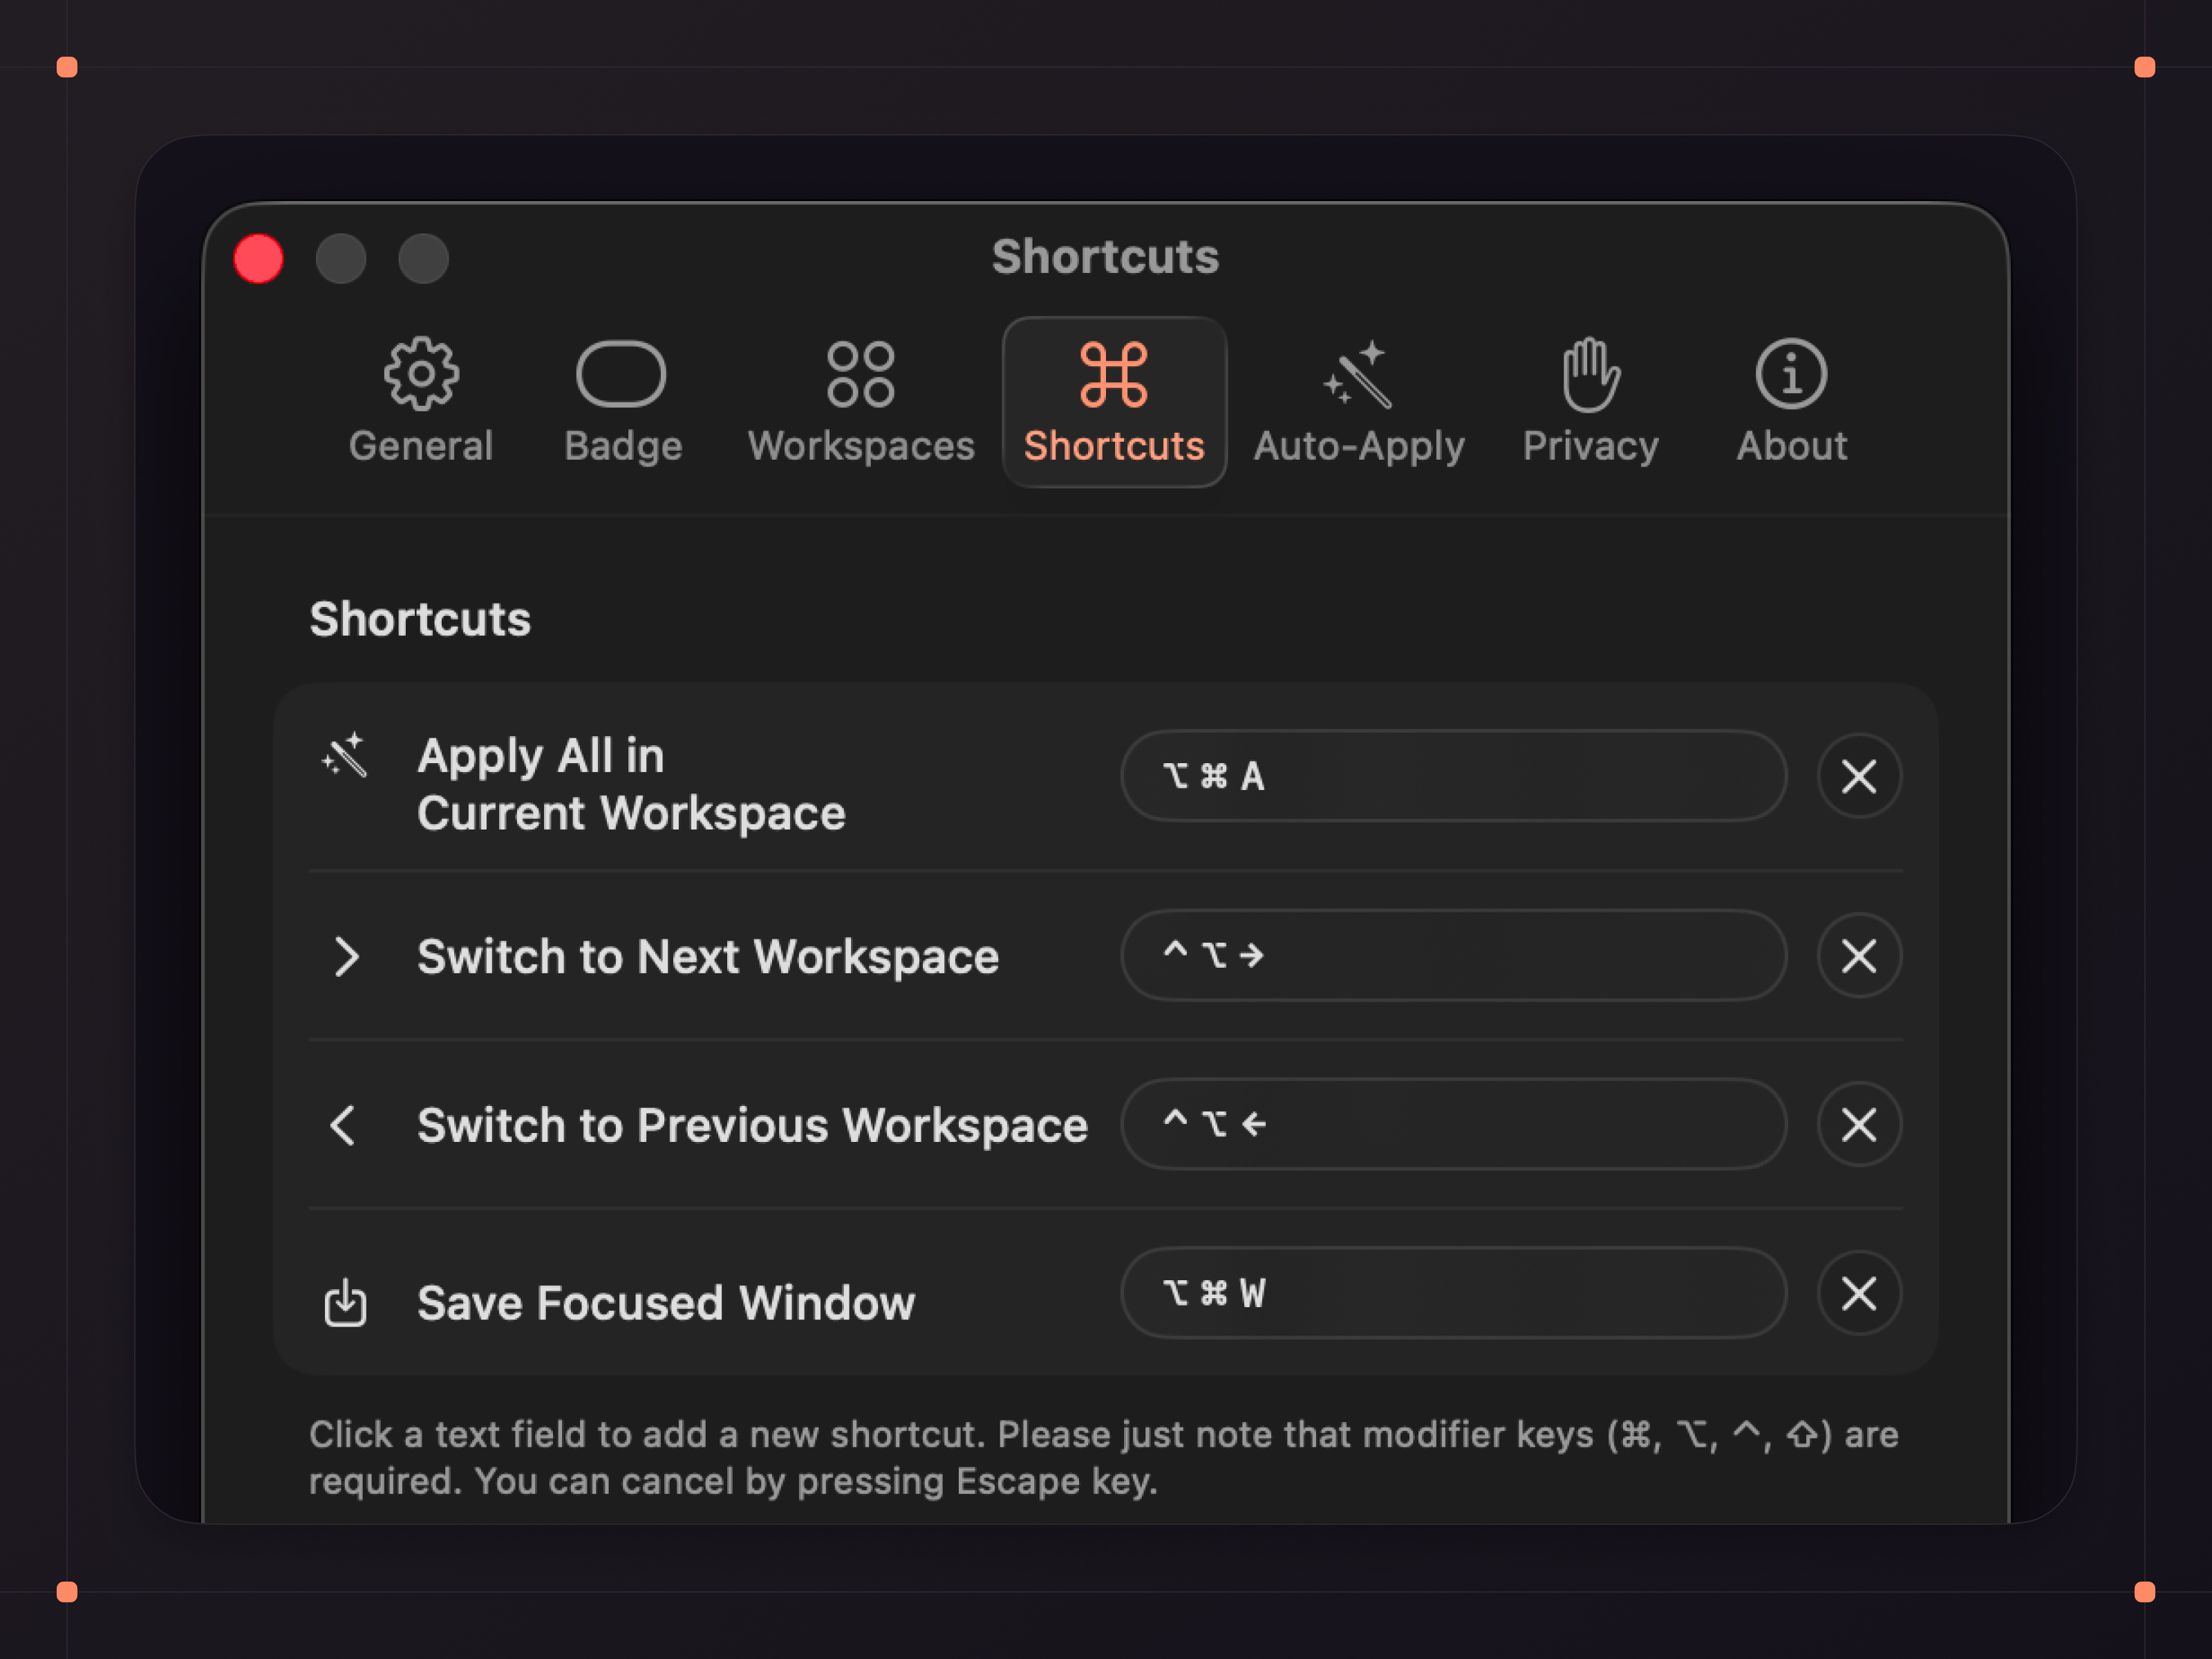Edit Apply All shortcut field
This screenshot has width=2212, height=1659.
click(1453, 776)
